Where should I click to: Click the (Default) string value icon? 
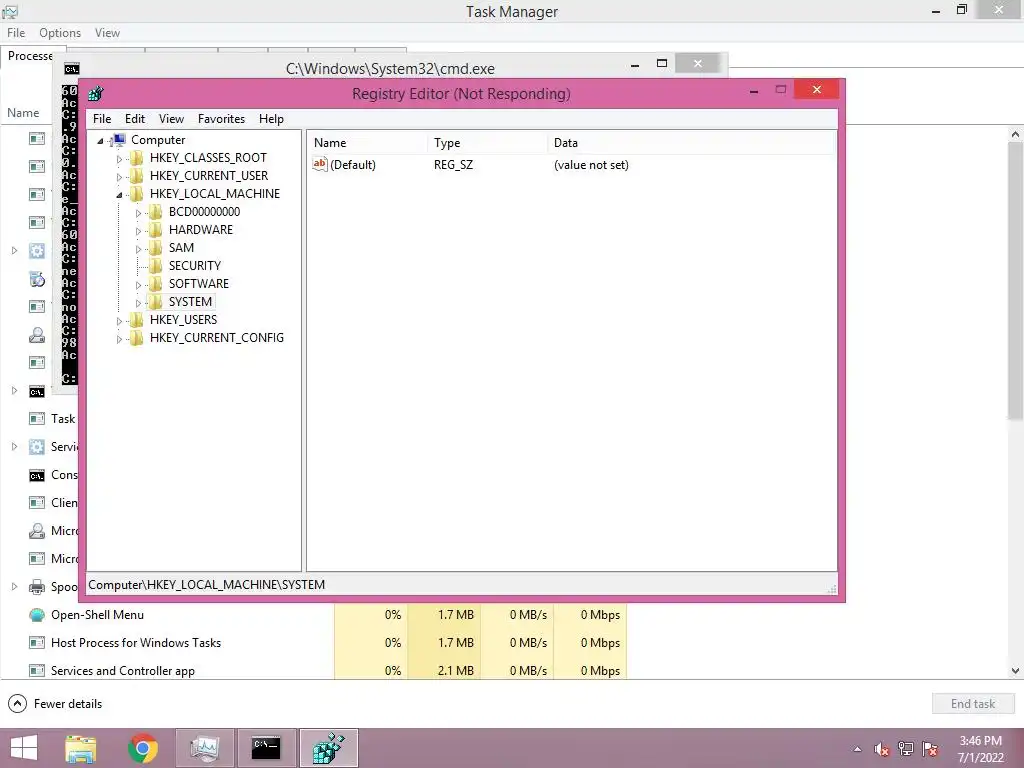click(x=319, y=165)
